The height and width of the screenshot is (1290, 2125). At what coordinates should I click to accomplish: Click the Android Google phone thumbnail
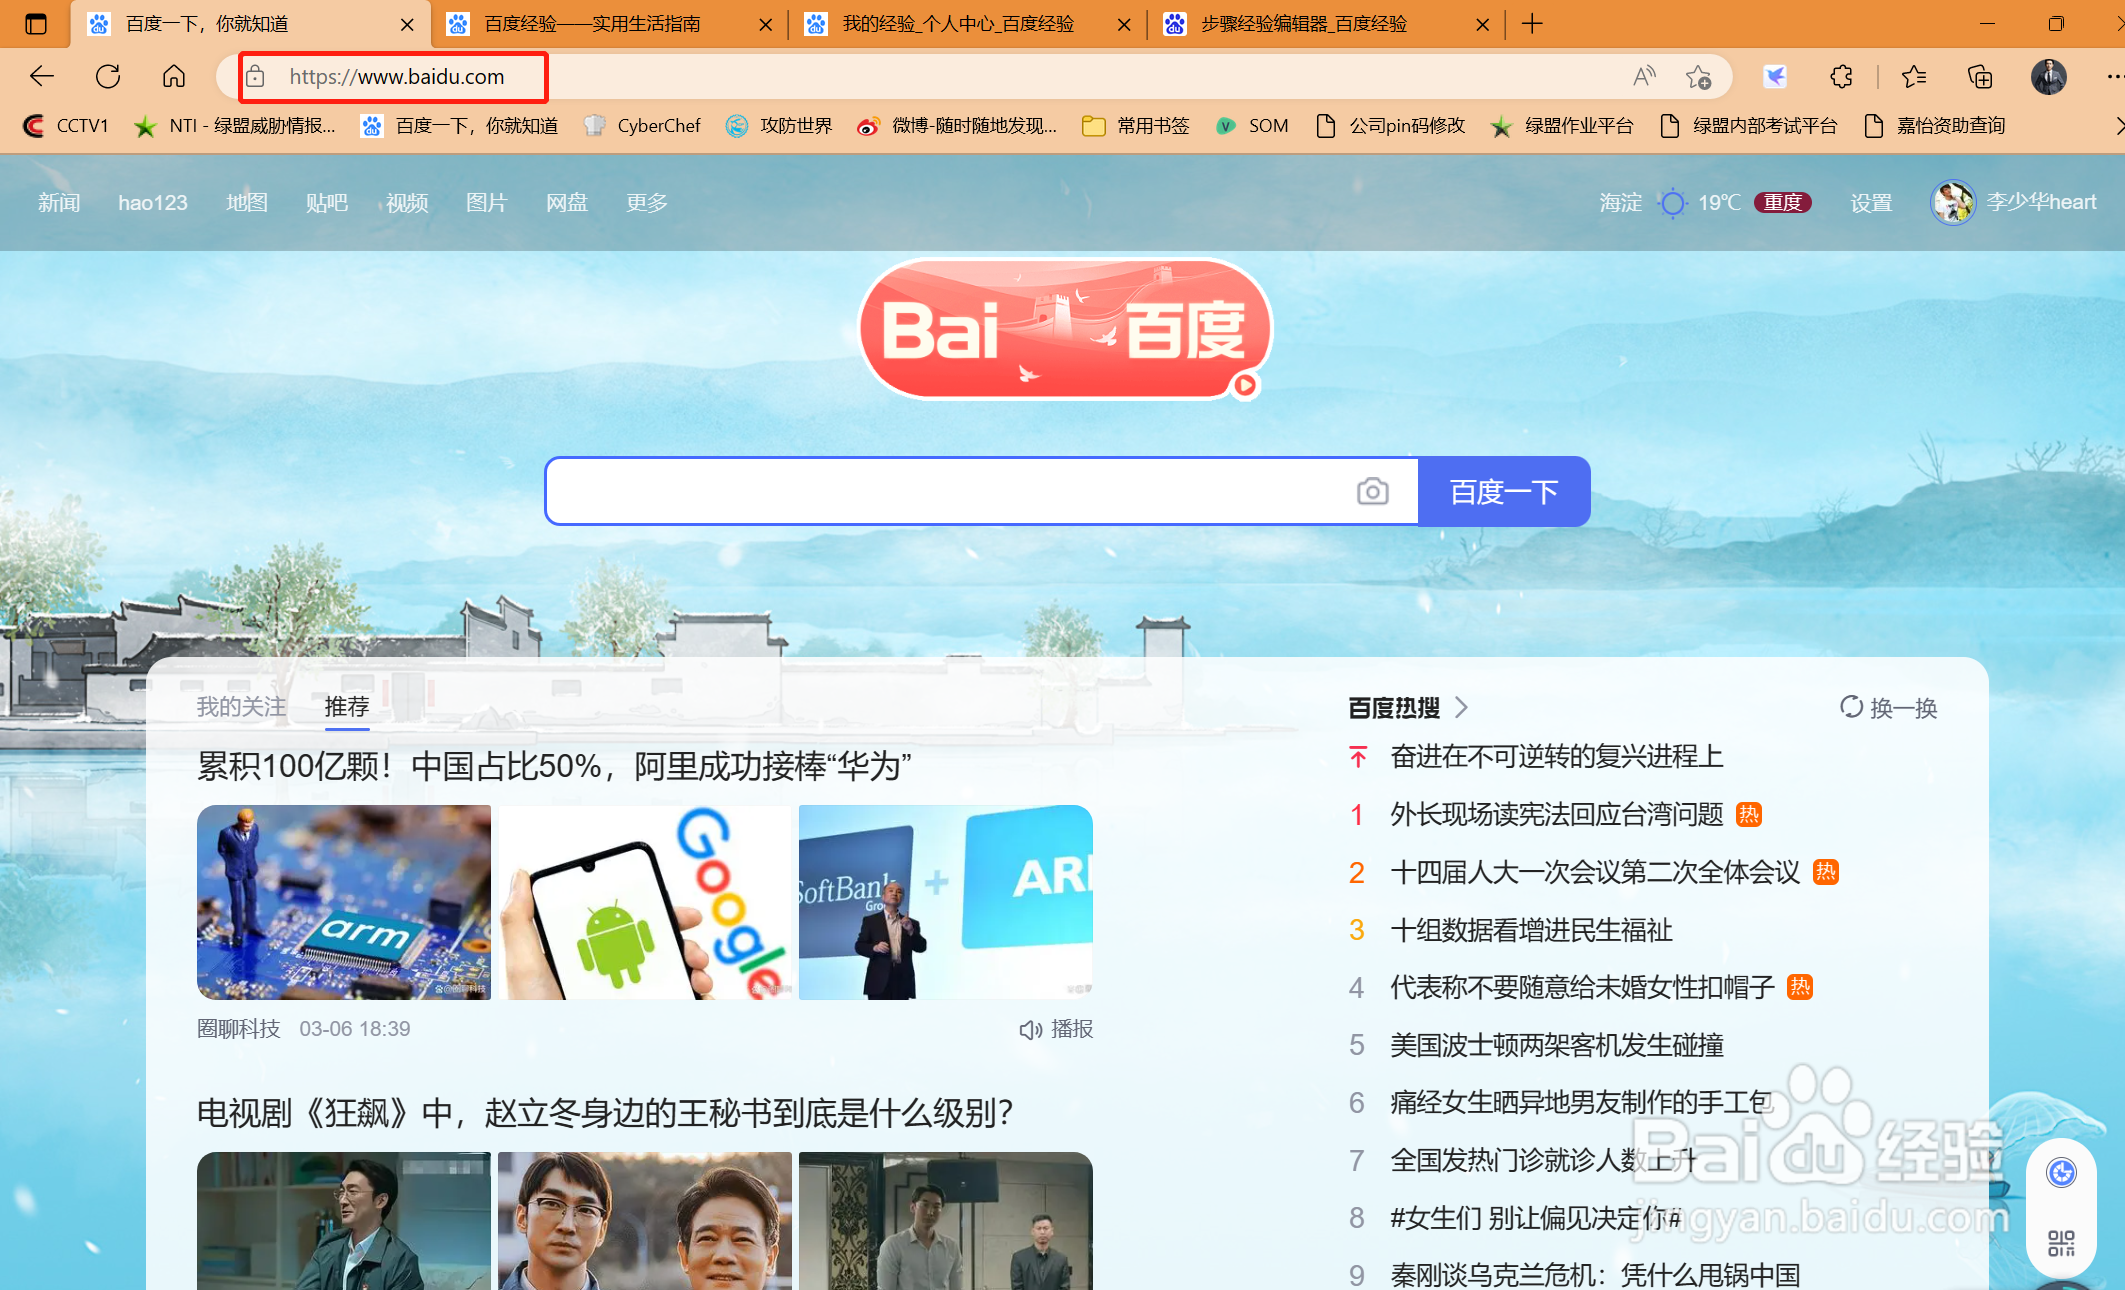click(645, 902)
